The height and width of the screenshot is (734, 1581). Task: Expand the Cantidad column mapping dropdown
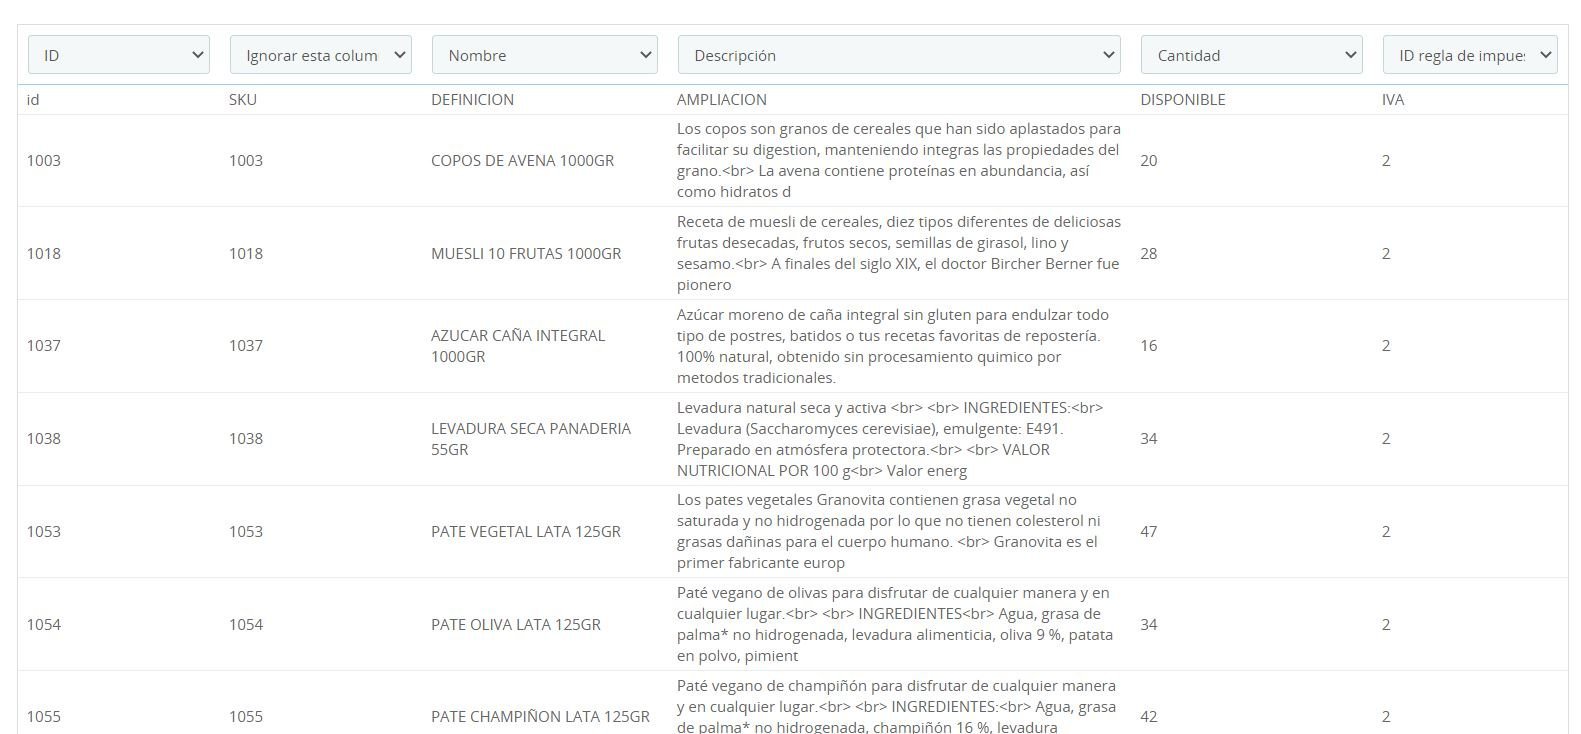[x=1252, y=55]
